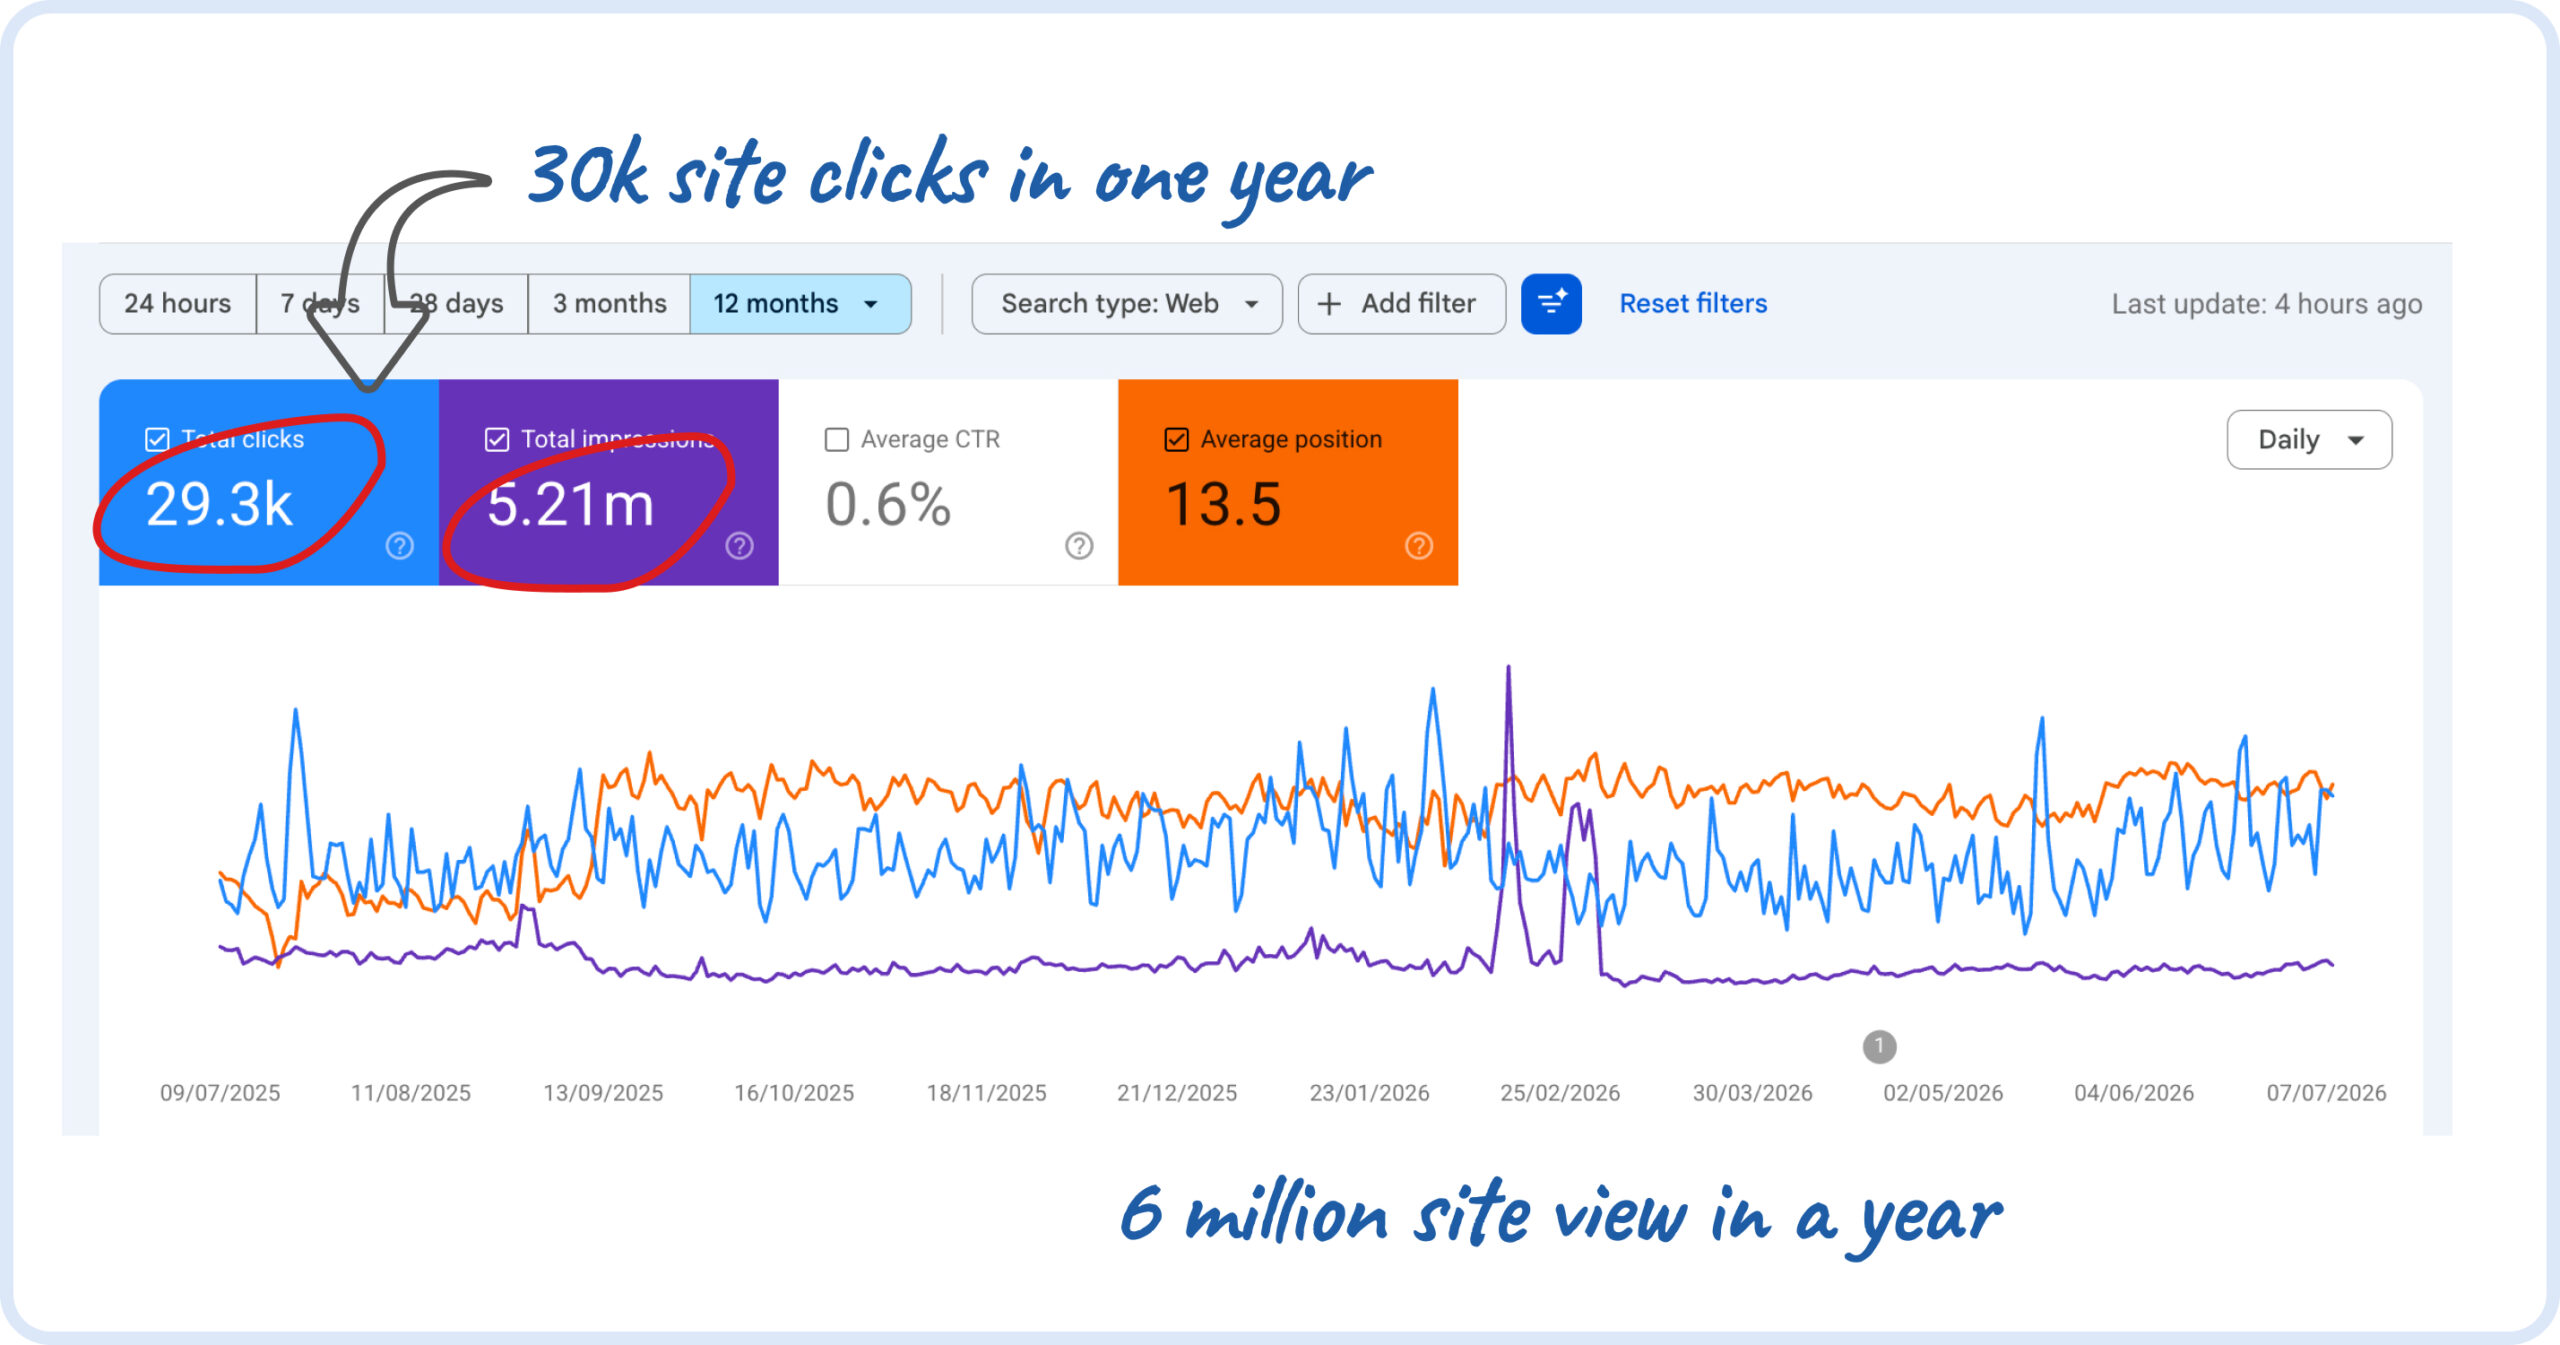Open the Daily granularity dropdown
The height and width of the screenshot is (1345, 2560).
click(2310, 439)
